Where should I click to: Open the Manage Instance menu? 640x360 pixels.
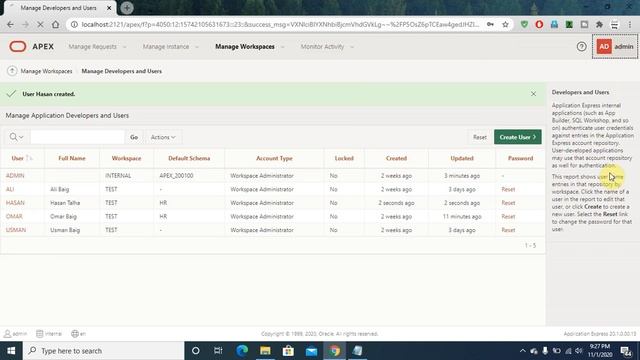[x=171, y=47]
